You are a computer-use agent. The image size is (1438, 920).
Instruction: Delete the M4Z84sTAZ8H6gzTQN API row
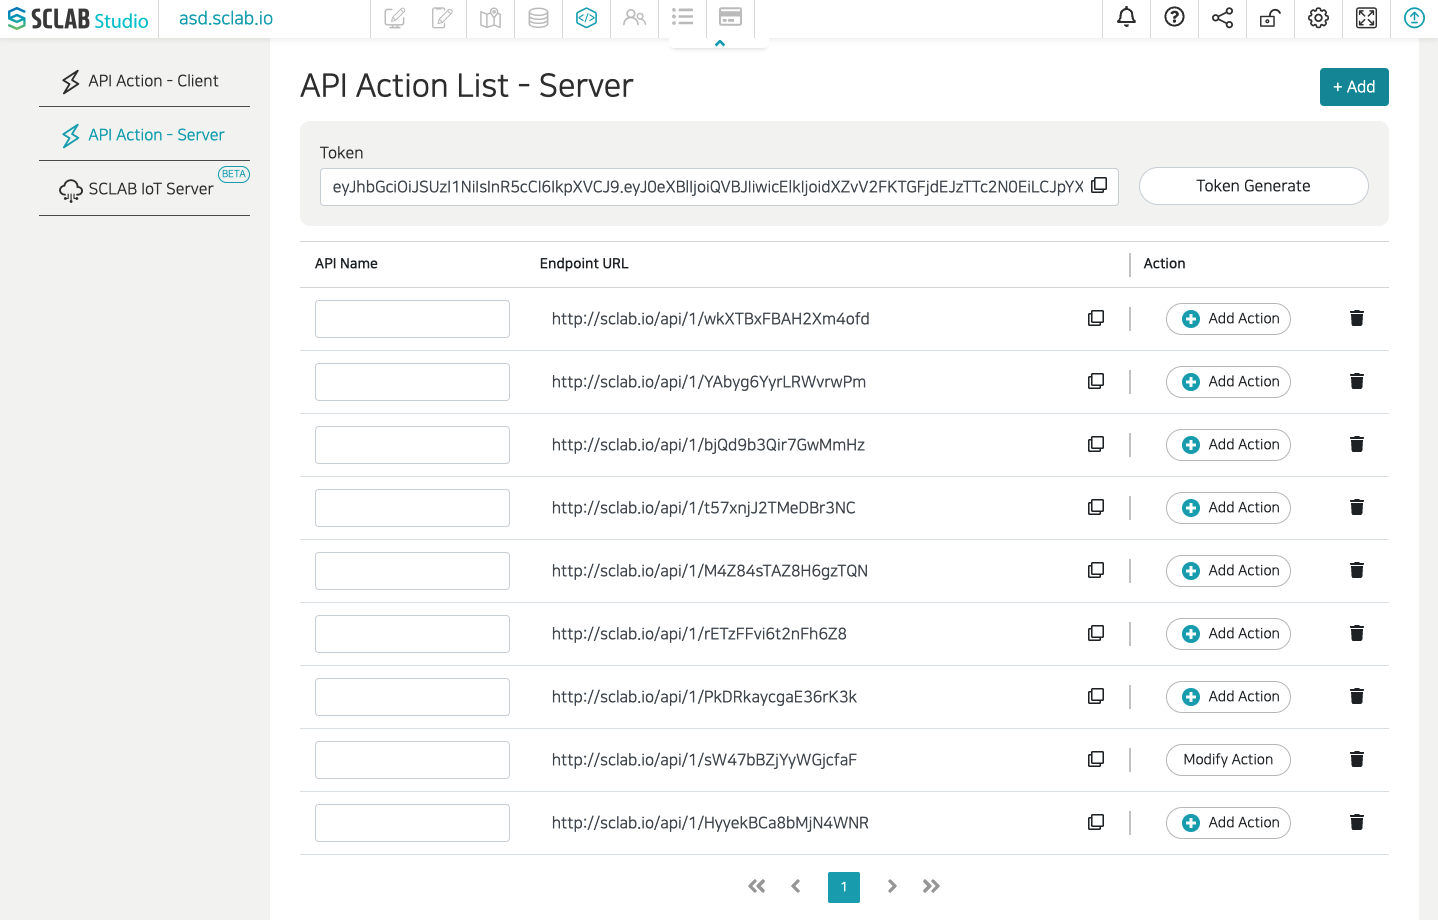1357,570
